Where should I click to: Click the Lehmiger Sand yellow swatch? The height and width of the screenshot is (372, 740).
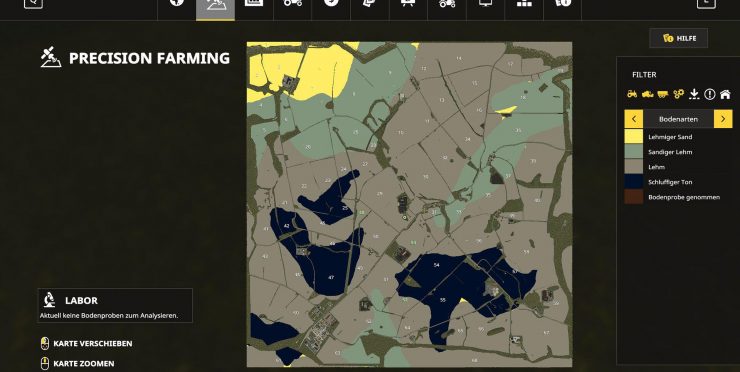[x=633, y=136]
